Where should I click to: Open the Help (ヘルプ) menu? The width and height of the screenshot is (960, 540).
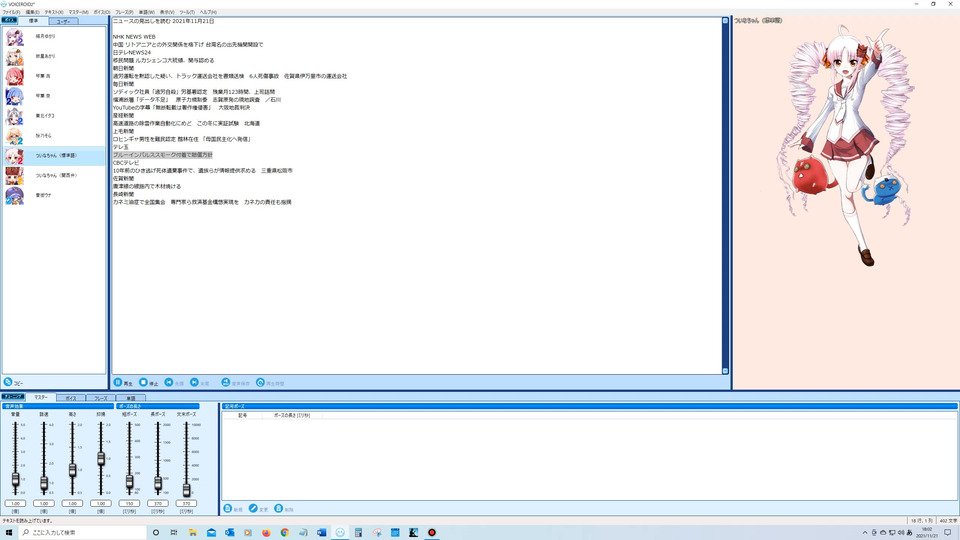(x=208, y=12)
